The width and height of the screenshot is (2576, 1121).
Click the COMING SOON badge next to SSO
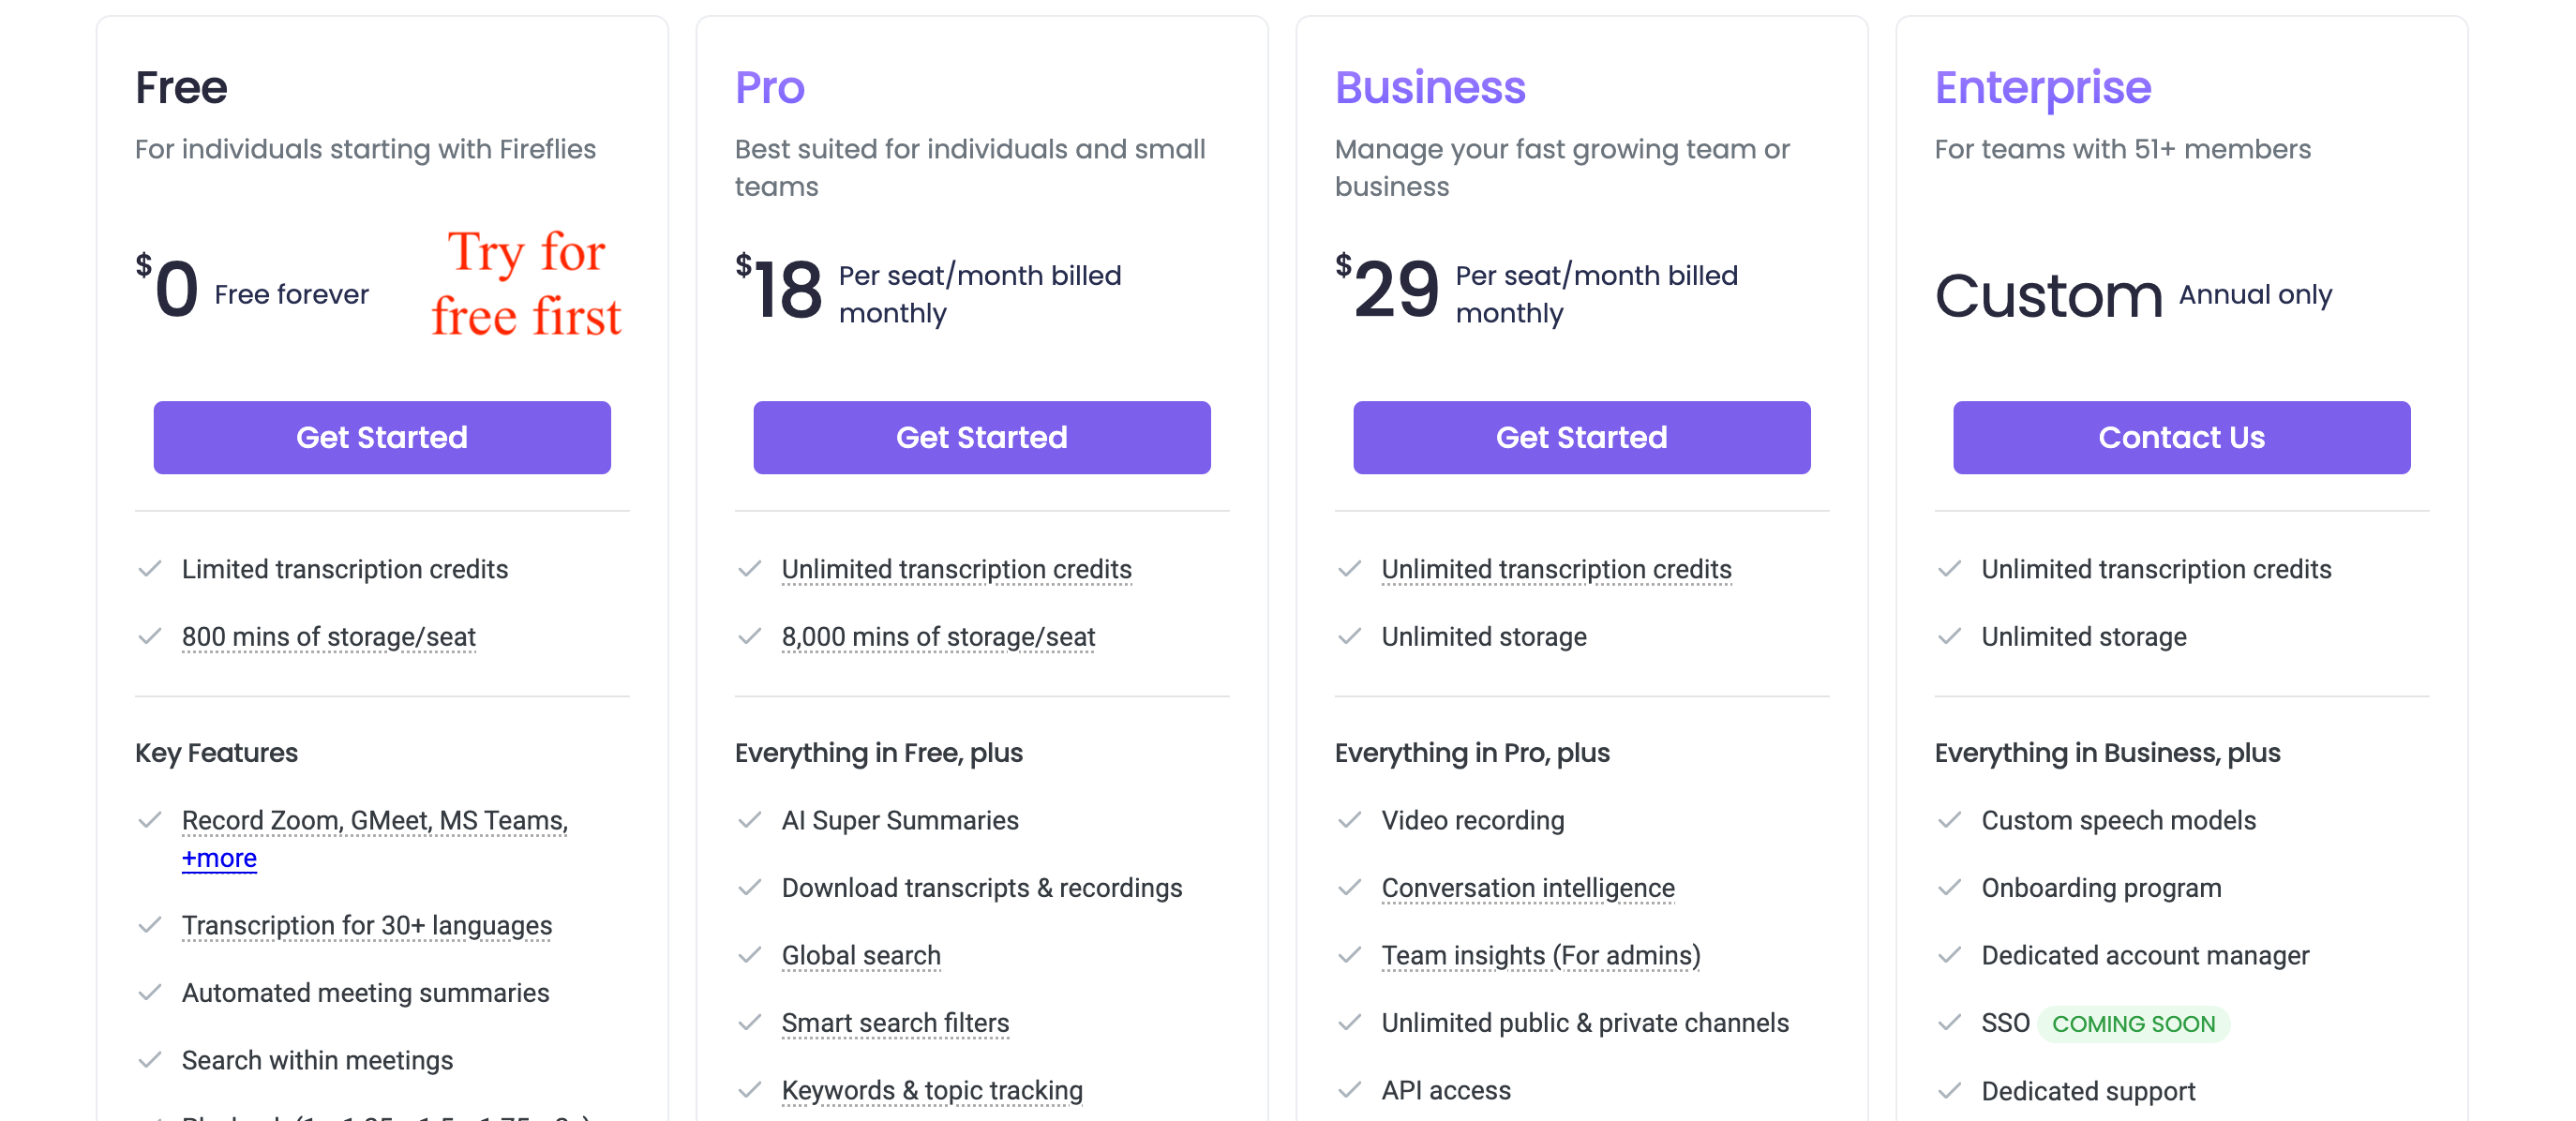click(2134, 1024)
